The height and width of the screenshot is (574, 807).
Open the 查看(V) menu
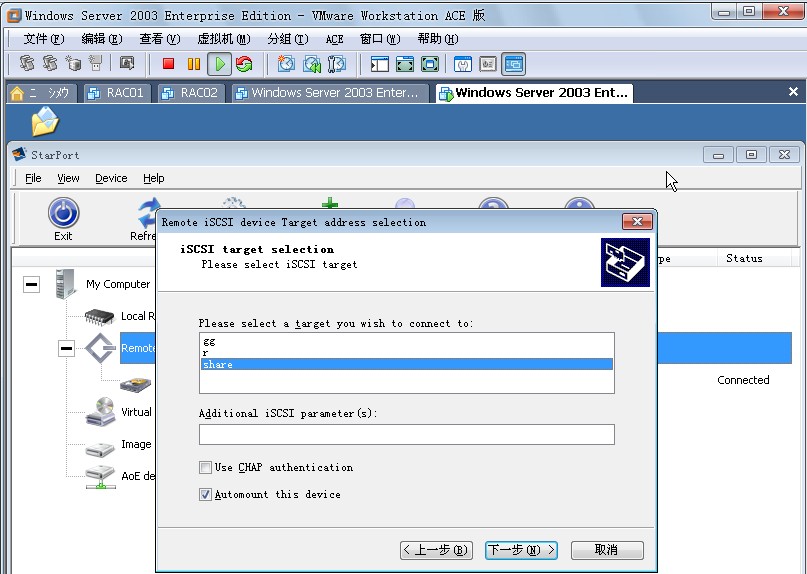point(160,39)
